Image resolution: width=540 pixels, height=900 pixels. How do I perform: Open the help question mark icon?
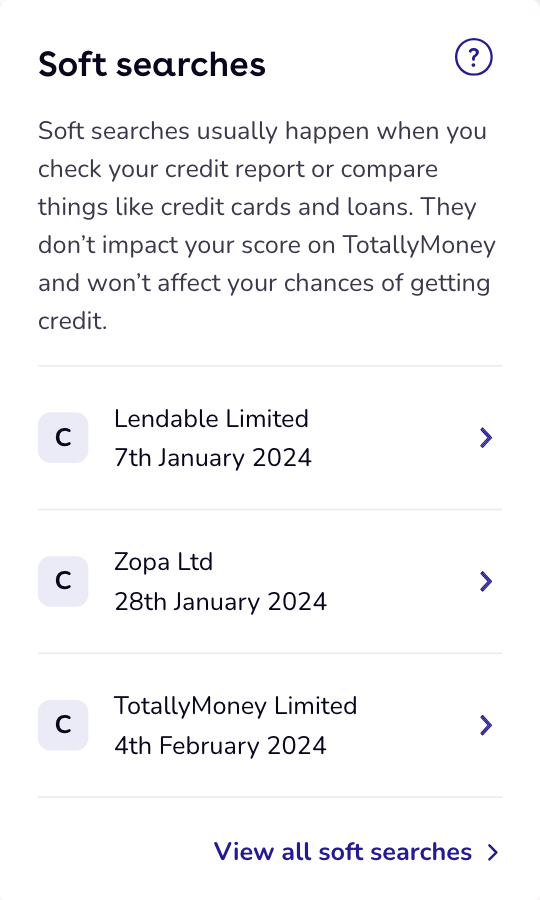pos(473,57)
